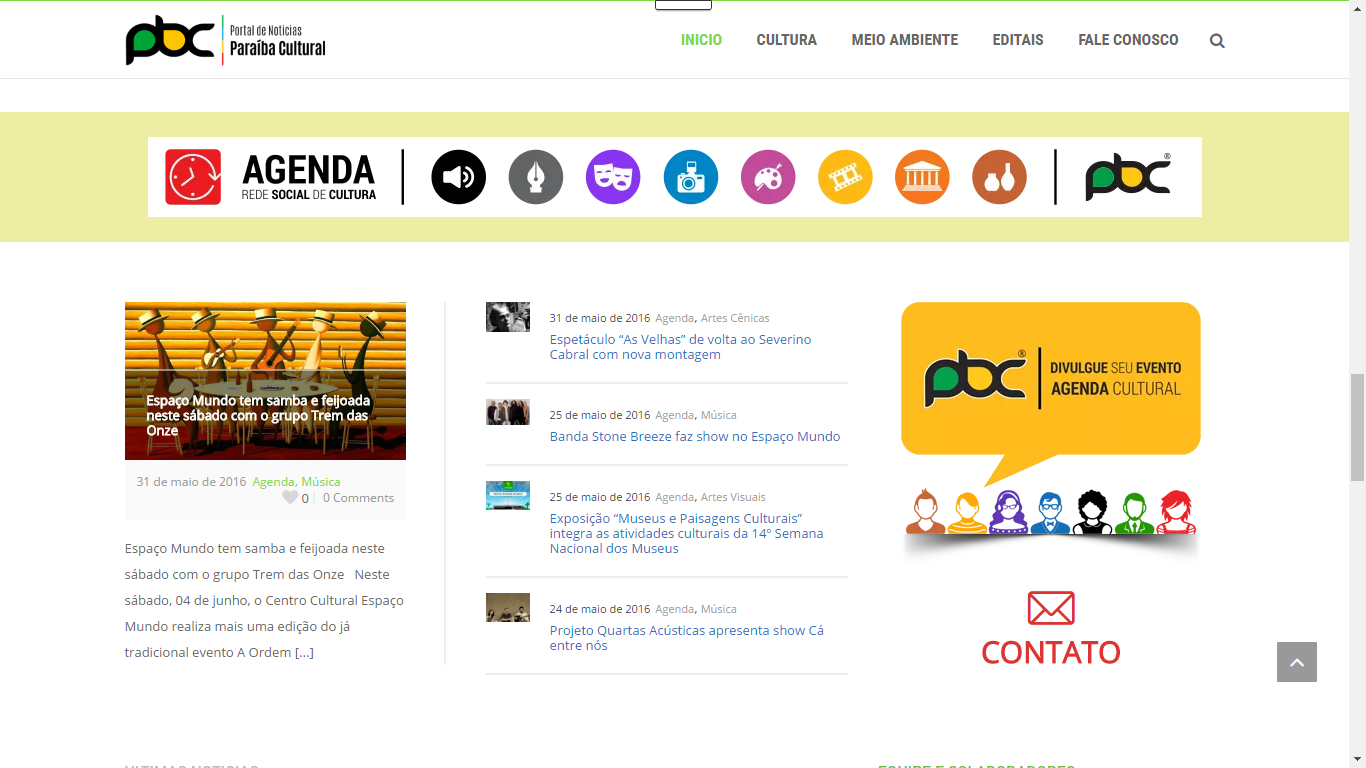Viewport: 1366px width, 768px height.
Task: Select the gray pen nib literature icon
Action: 536,177
